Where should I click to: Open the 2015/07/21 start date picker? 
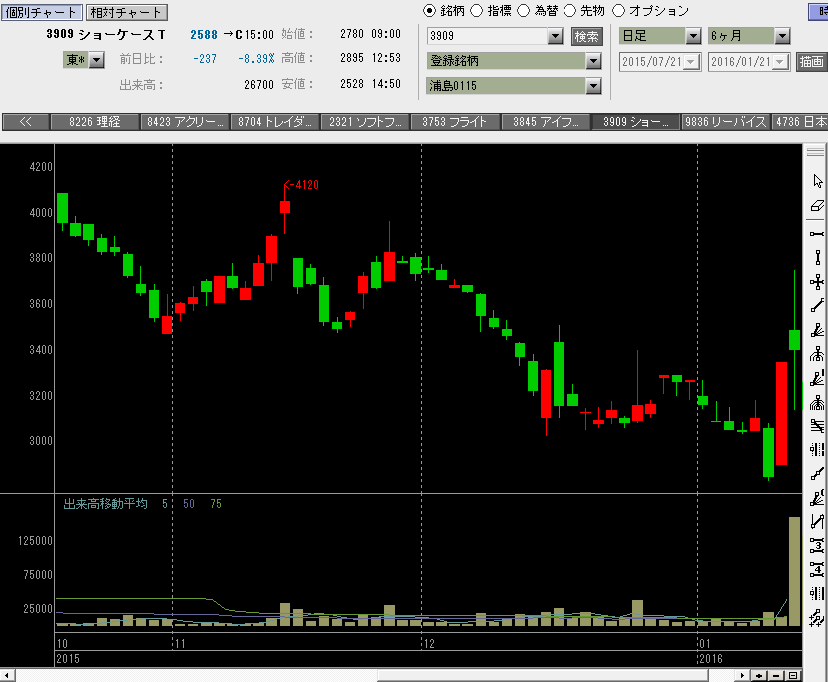[x=690, y=62]
